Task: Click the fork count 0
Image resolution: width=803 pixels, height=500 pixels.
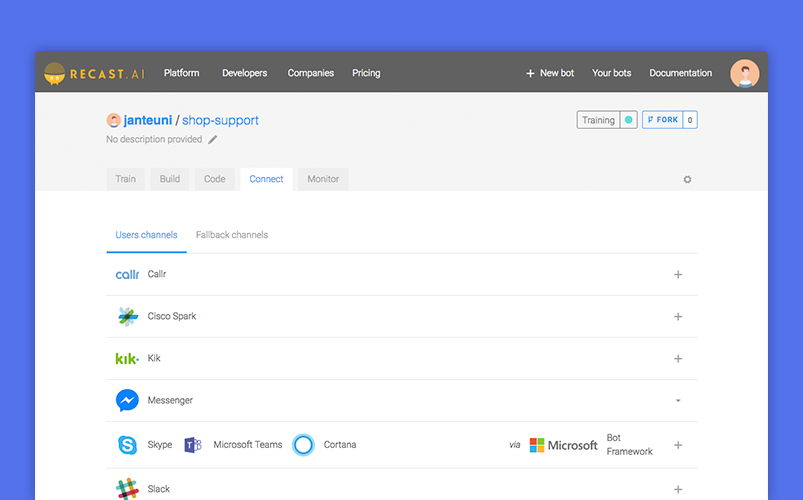Action: (690, 120)
